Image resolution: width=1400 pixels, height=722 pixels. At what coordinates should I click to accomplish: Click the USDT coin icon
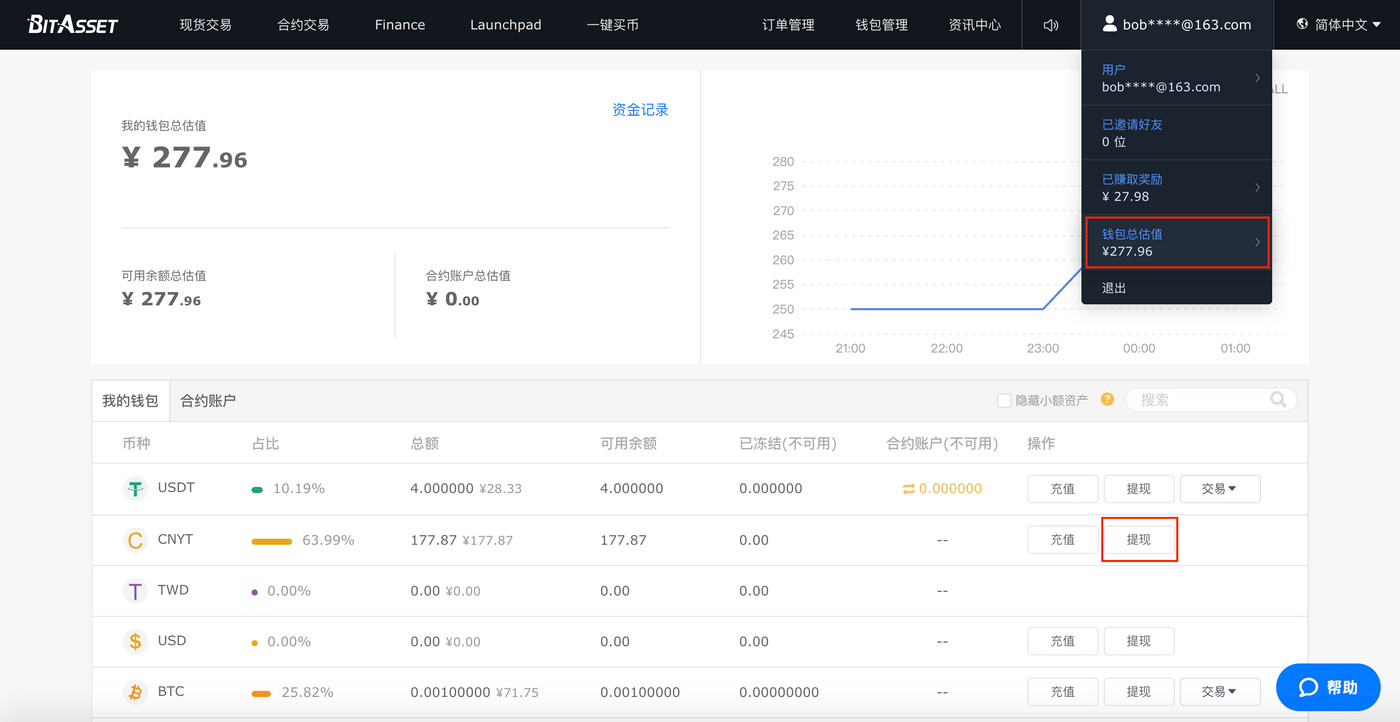coord(135,489)
